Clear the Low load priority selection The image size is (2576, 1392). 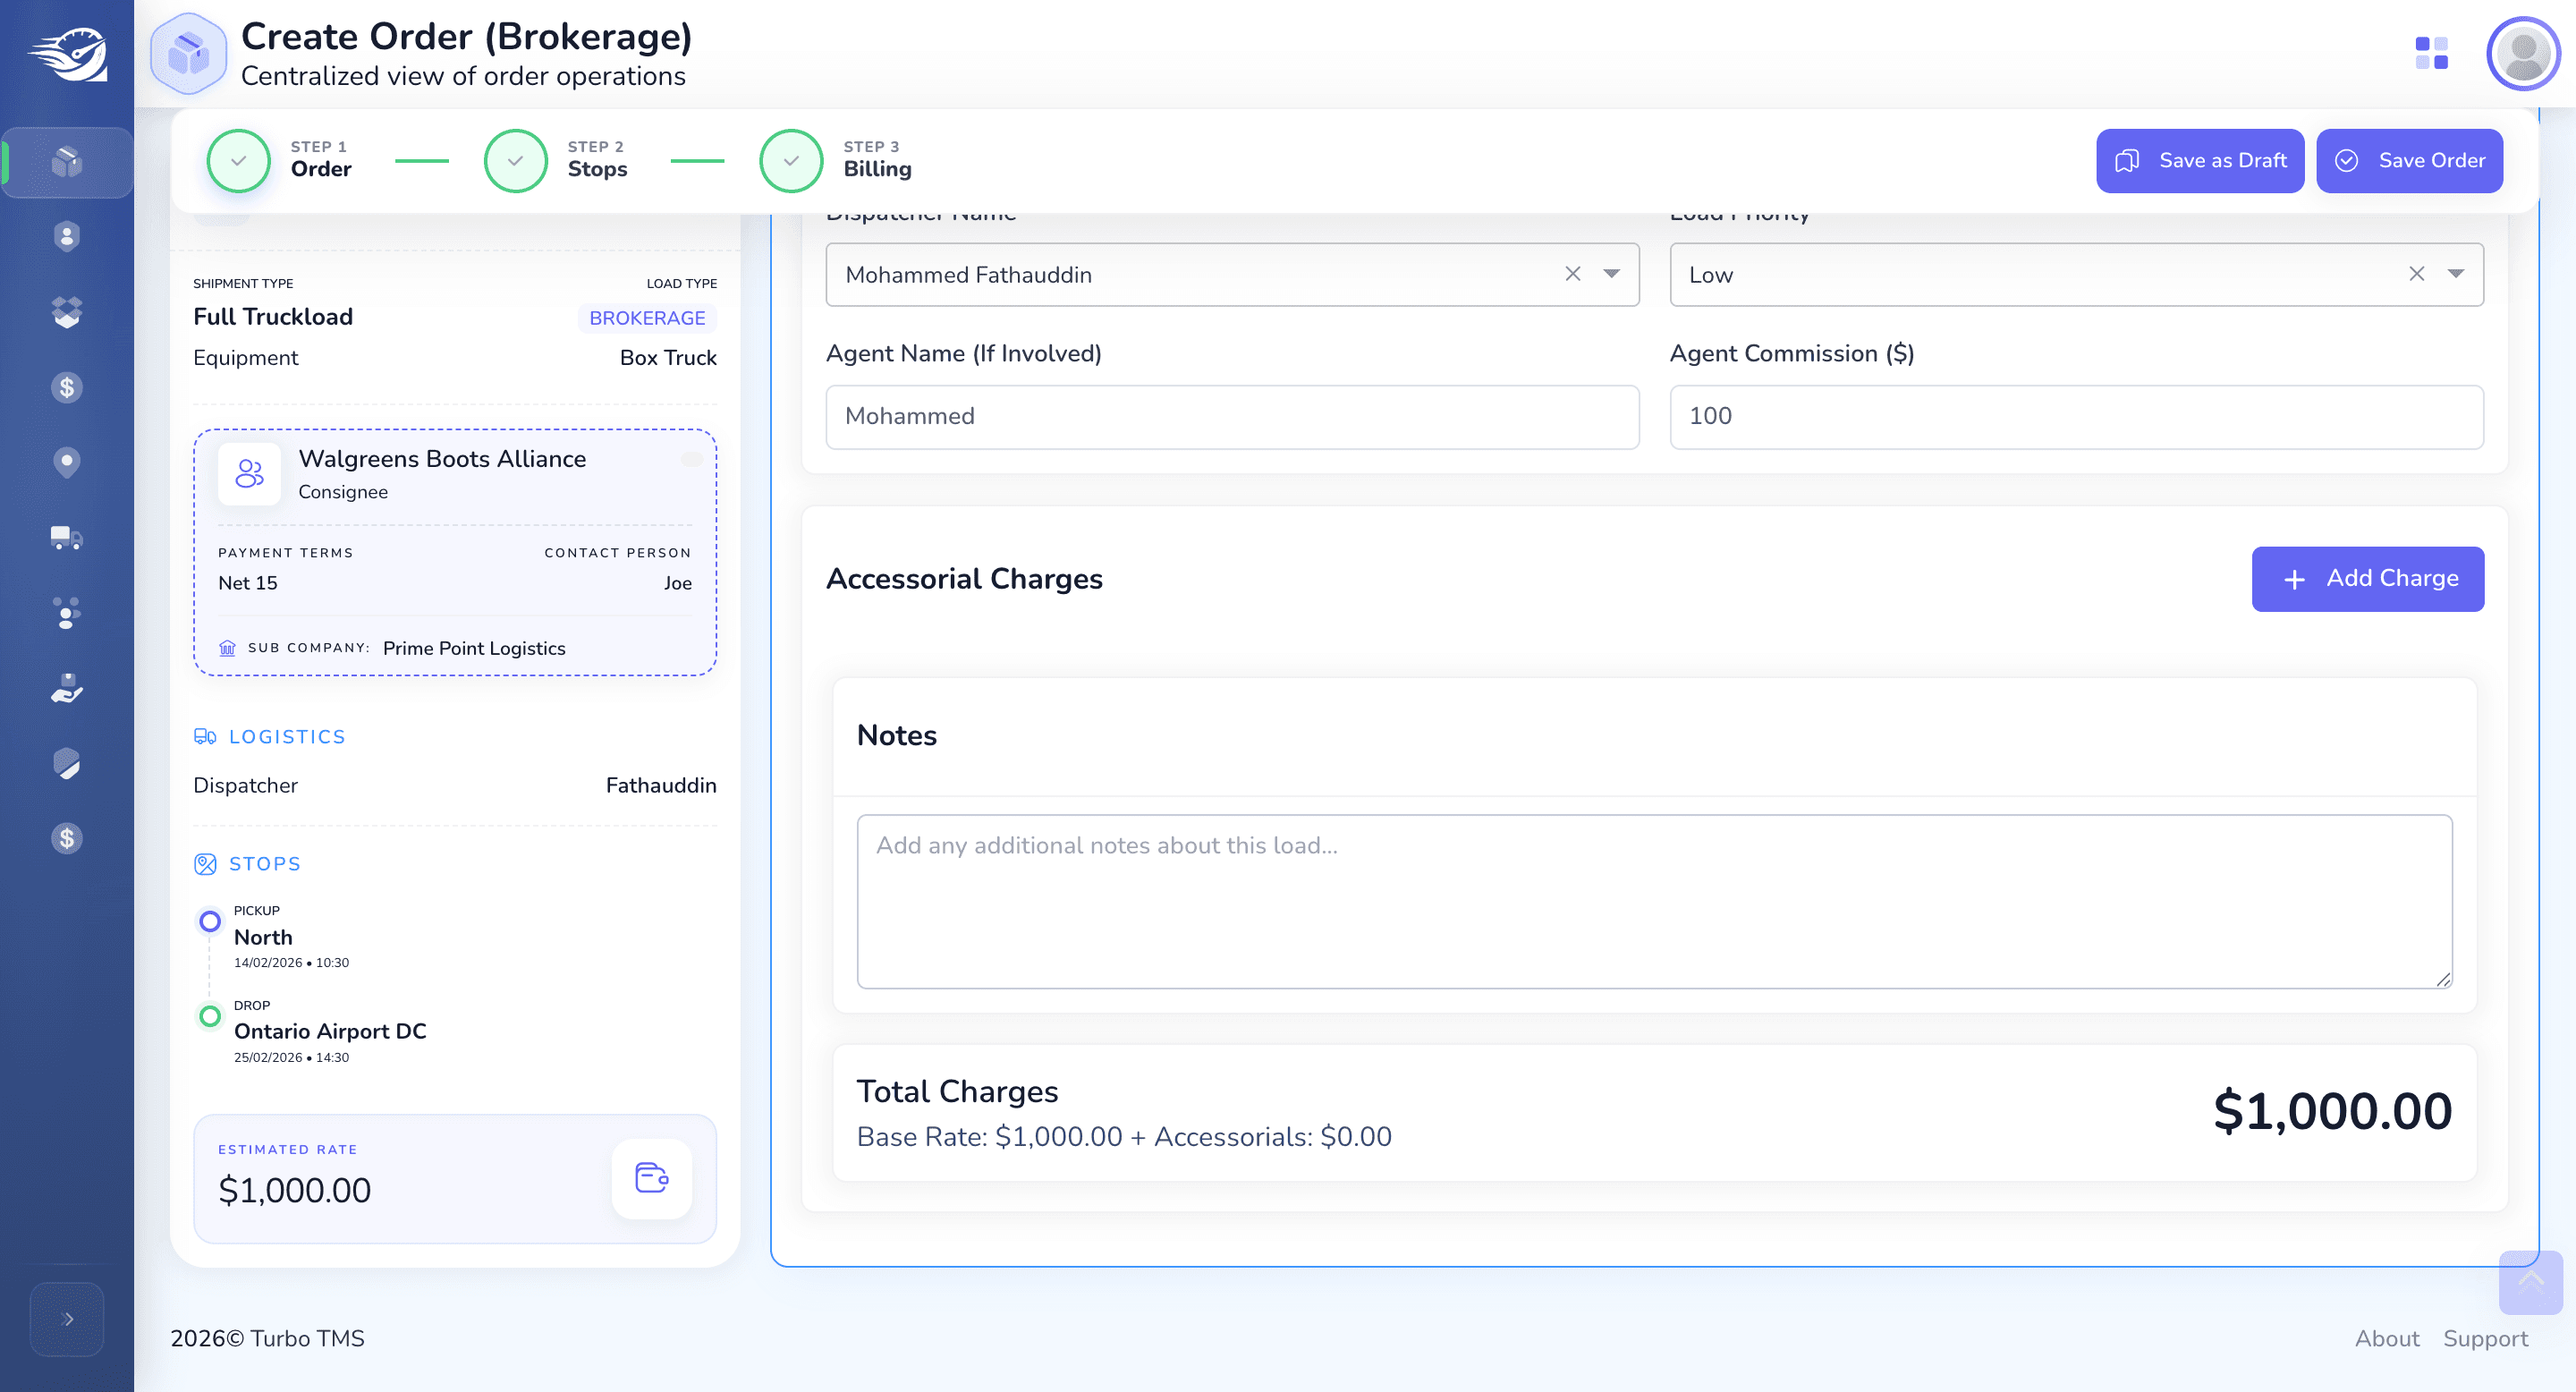2416,274
